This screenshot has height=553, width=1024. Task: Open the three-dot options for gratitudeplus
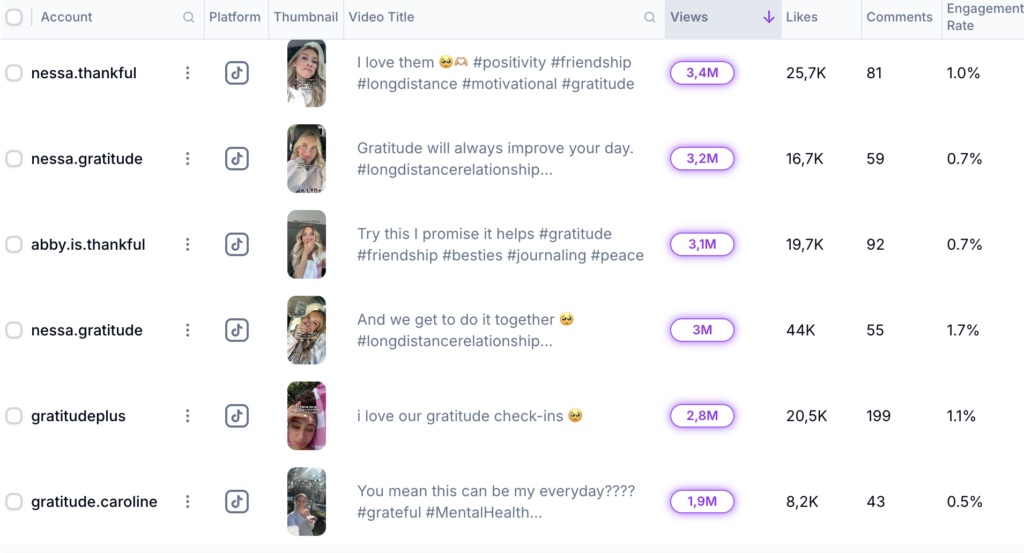(187, 416)
